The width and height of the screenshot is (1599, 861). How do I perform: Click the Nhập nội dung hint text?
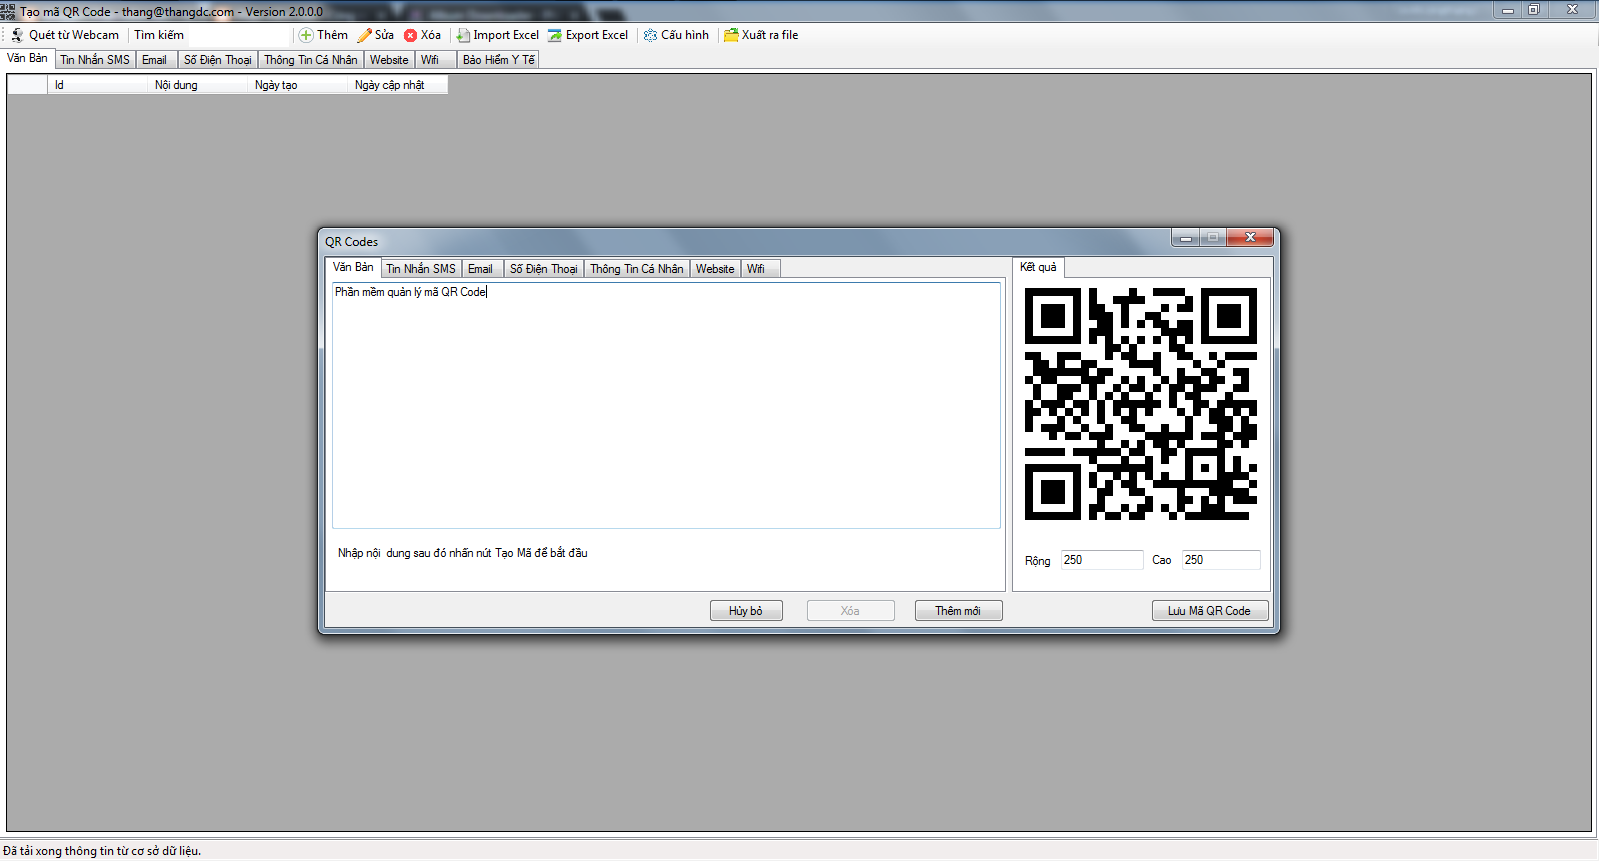click(462, 553)
